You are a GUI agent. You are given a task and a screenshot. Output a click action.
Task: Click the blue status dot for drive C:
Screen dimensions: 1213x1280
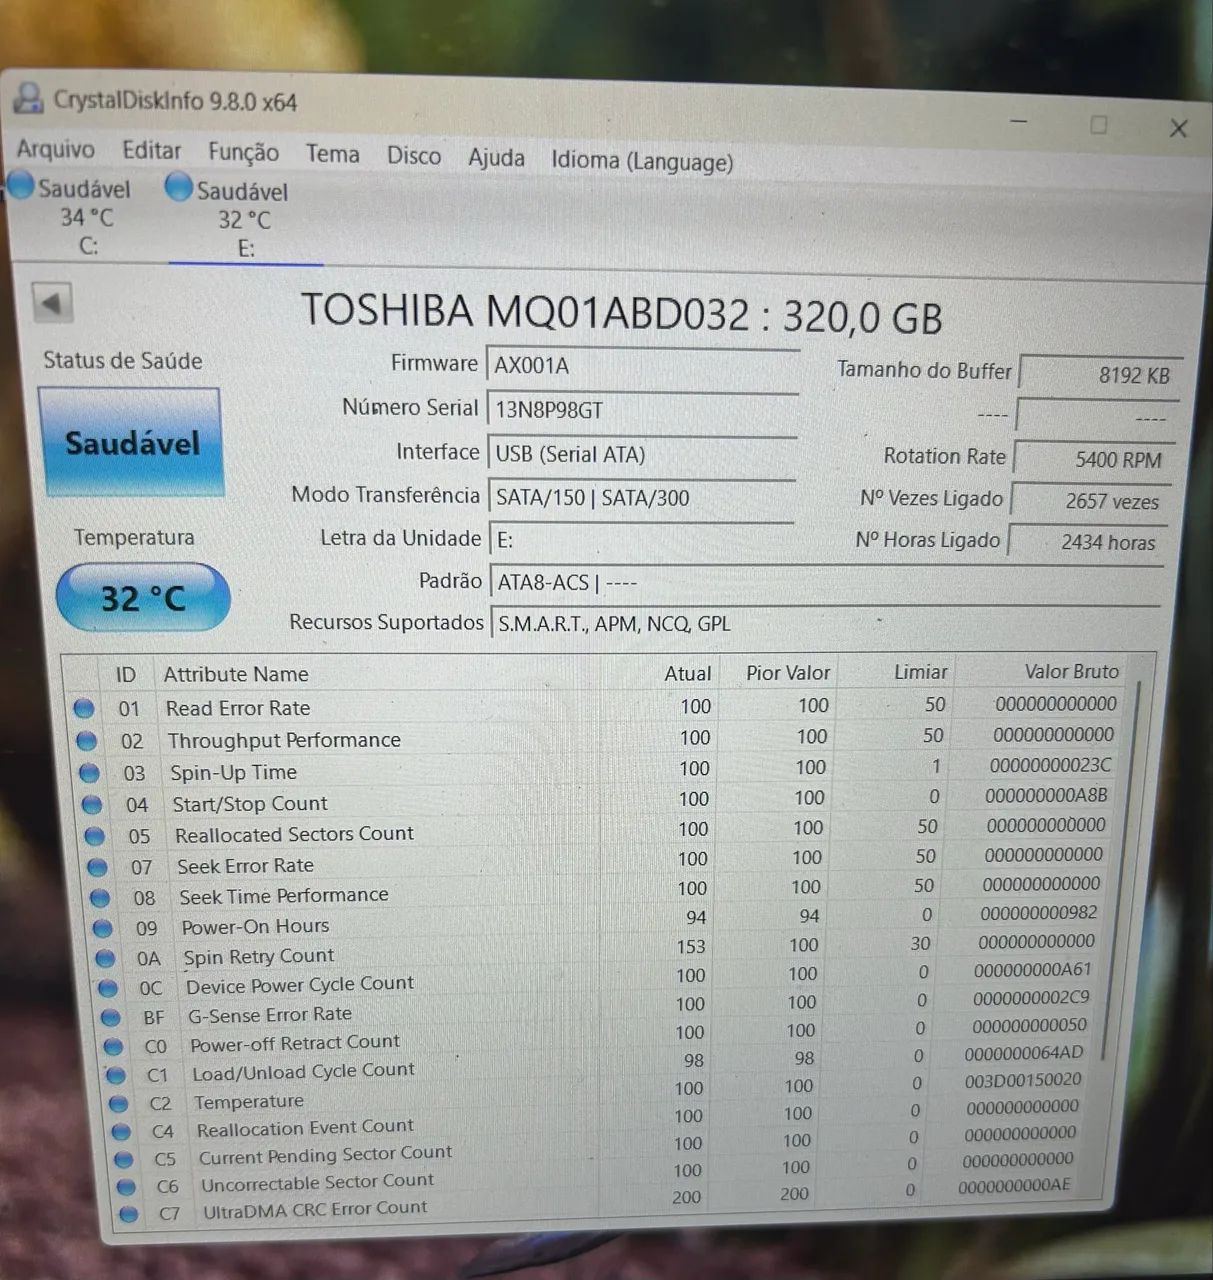(21, 185)
